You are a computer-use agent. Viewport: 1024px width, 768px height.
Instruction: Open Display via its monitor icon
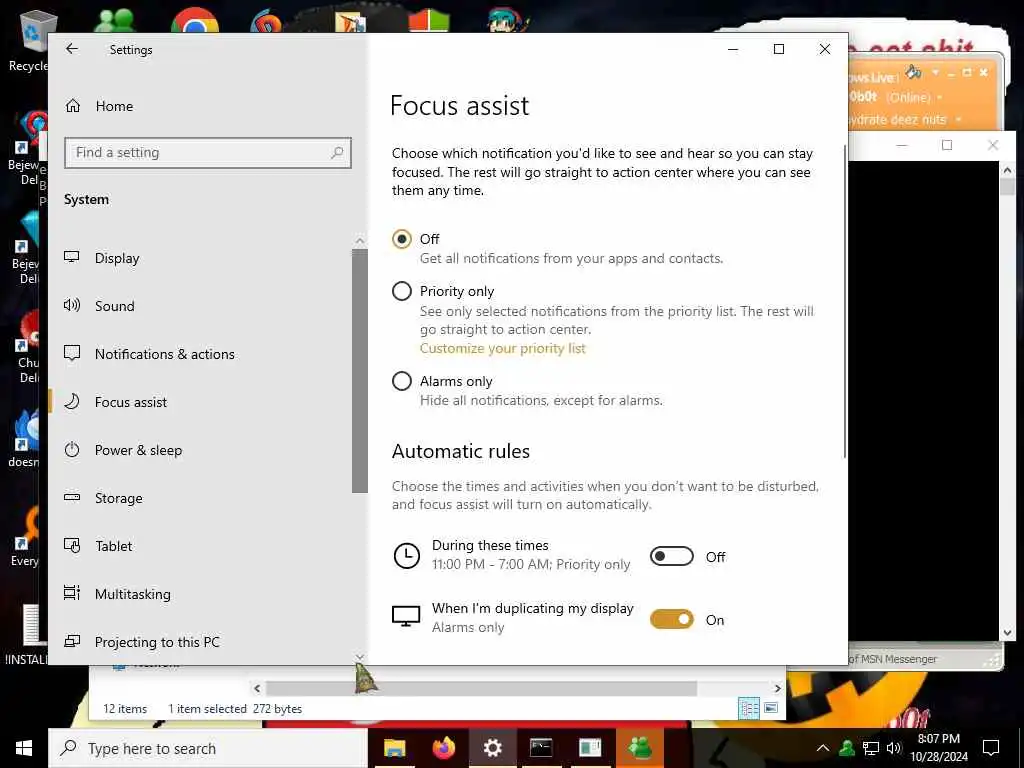tap(72, 257)
